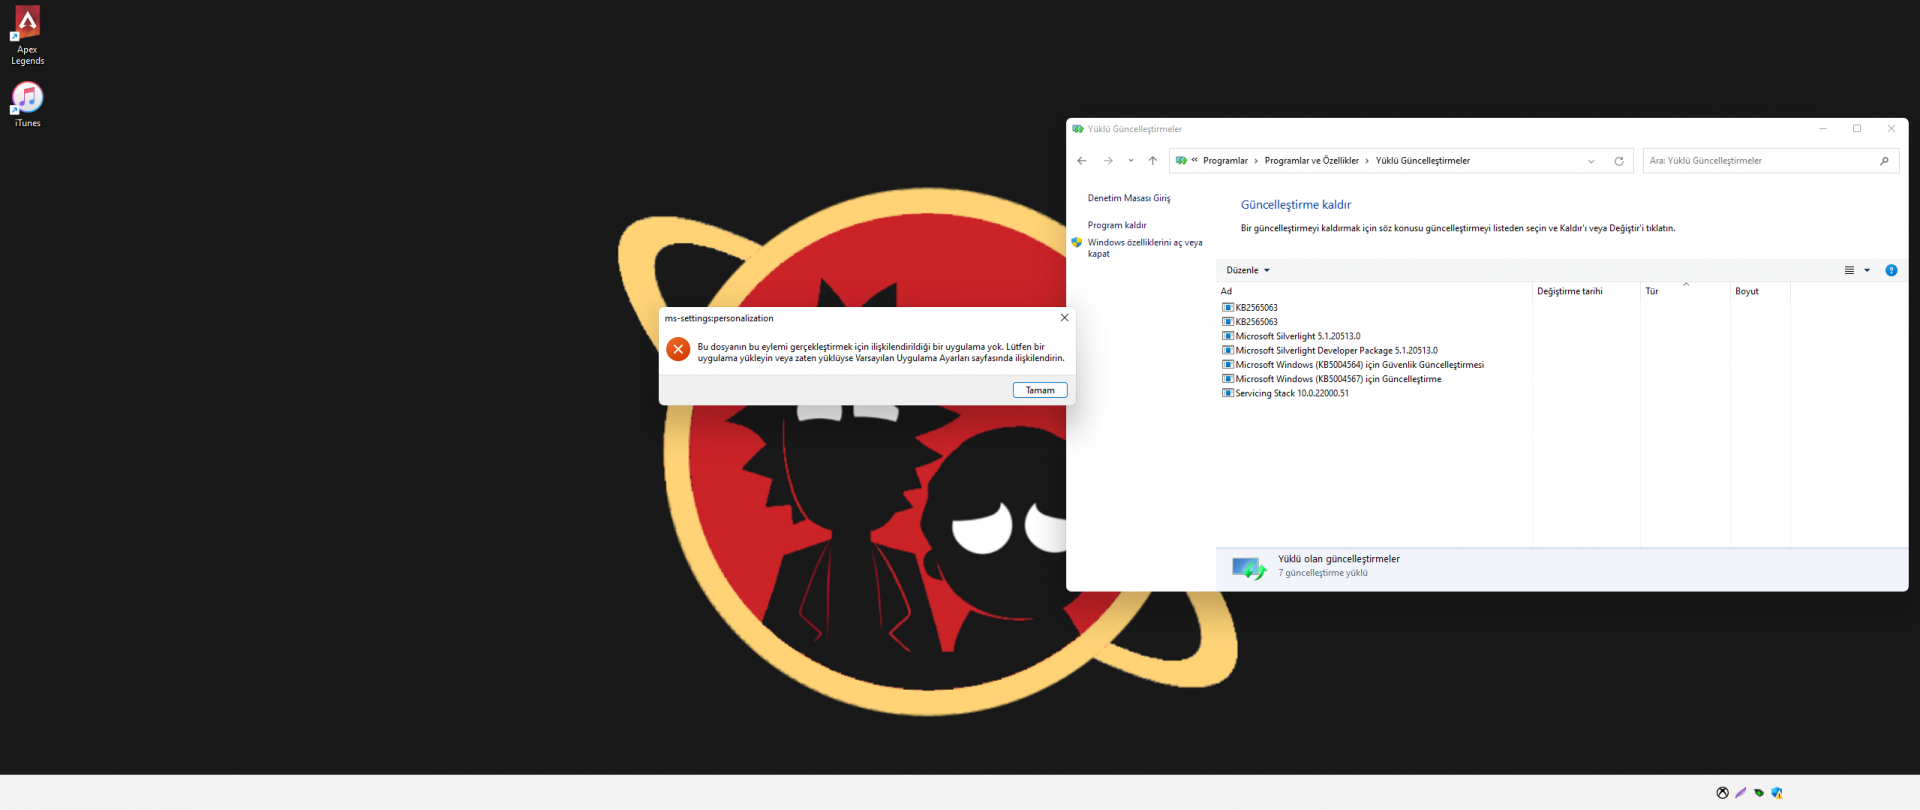
Task: Expand the chevron after Programlar ve Özellikler
Action: point(1367,161)
